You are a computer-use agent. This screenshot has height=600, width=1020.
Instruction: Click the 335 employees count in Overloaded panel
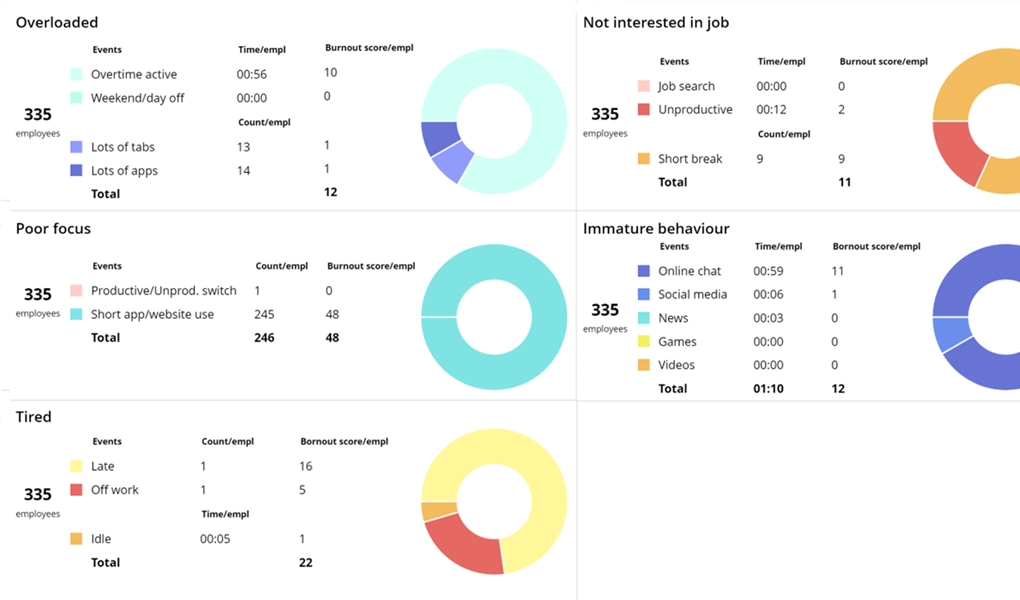(x=37, y=121)
